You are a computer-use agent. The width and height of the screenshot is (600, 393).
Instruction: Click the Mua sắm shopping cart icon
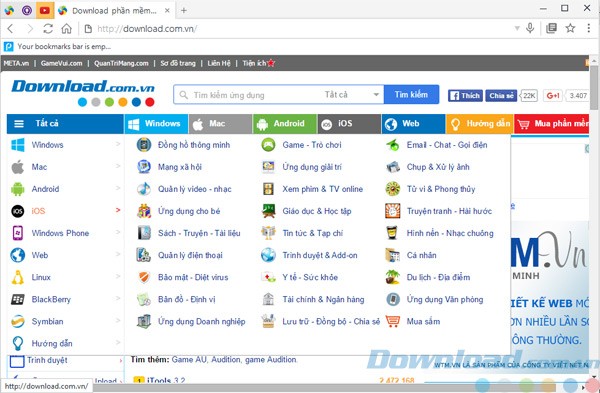tap(393, 321)
